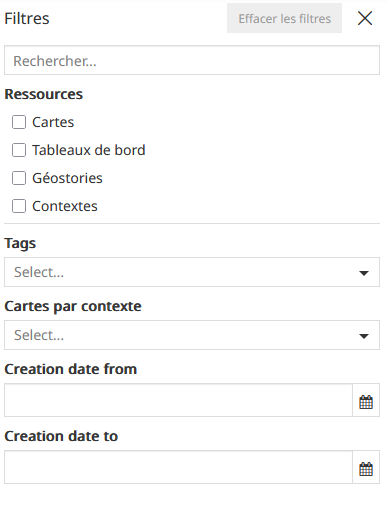Check the Cartes checkbox
The height and width of the screenshot is (516, 388).
(19, 122)
